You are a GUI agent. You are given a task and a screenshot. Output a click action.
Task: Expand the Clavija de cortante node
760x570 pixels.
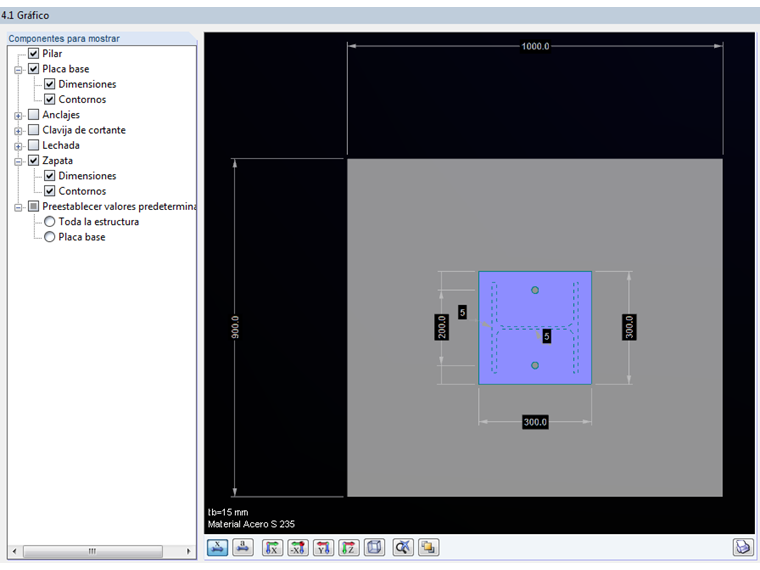[18, 131]
